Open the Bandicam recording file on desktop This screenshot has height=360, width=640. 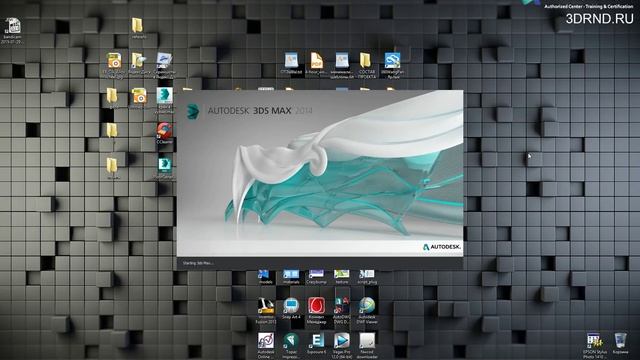(12, 29)
